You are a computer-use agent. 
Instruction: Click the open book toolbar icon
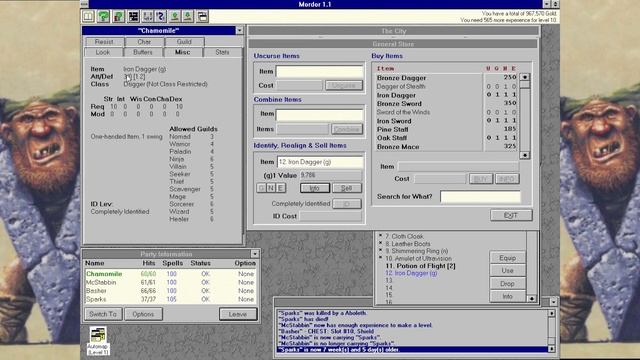point(88,16)
